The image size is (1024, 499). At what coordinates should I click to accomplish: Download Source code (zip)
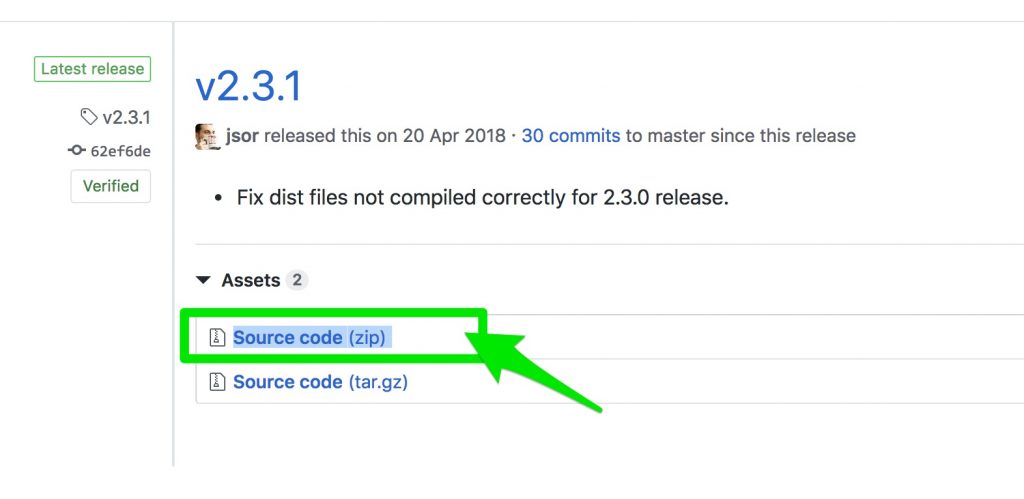coord(309,338)
